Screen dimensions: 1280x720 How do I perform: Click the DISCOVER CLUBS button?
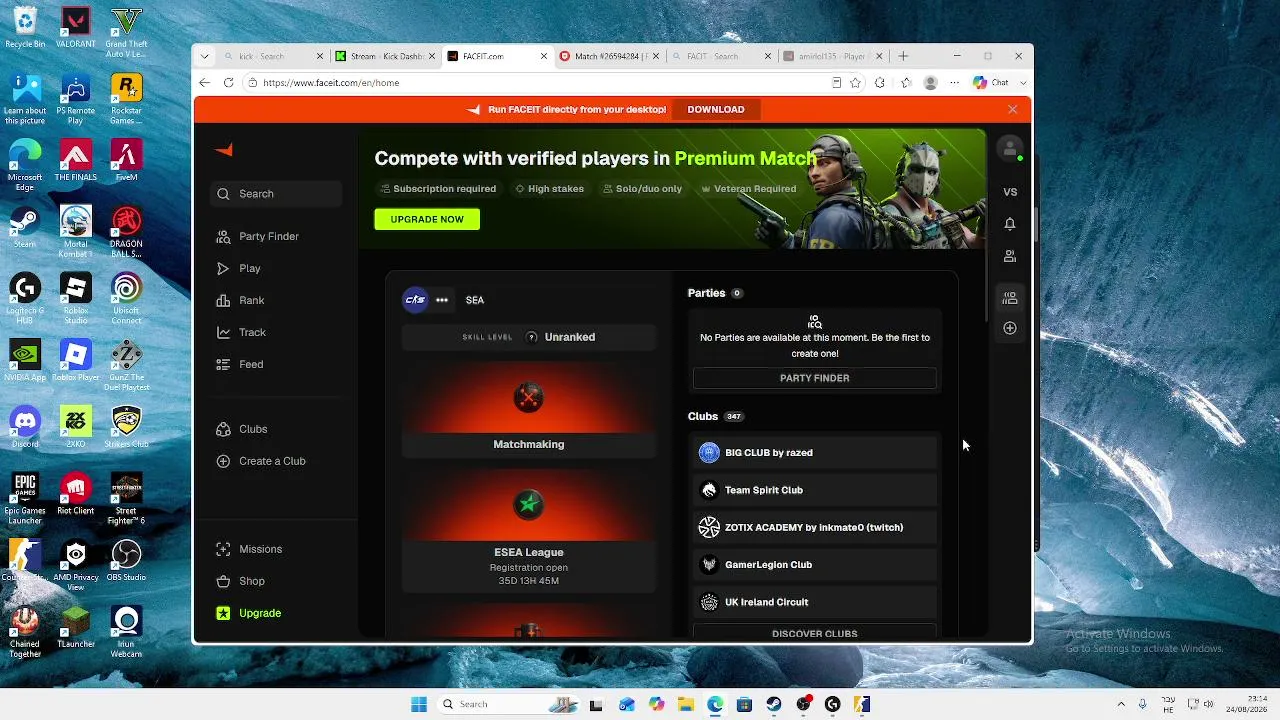point(815,633)
